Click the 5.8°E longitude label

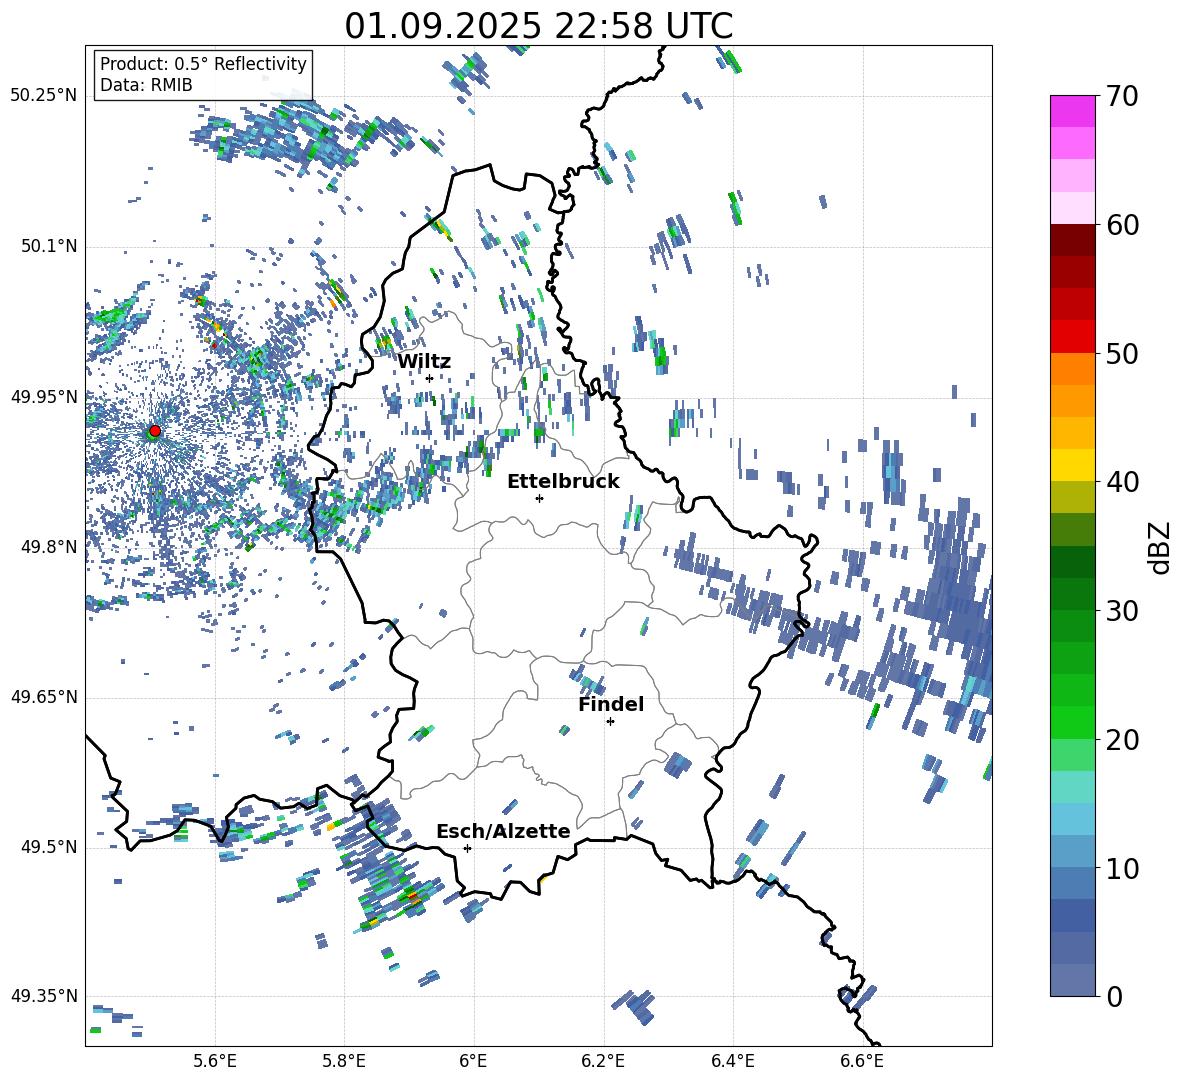[344, 1061]
